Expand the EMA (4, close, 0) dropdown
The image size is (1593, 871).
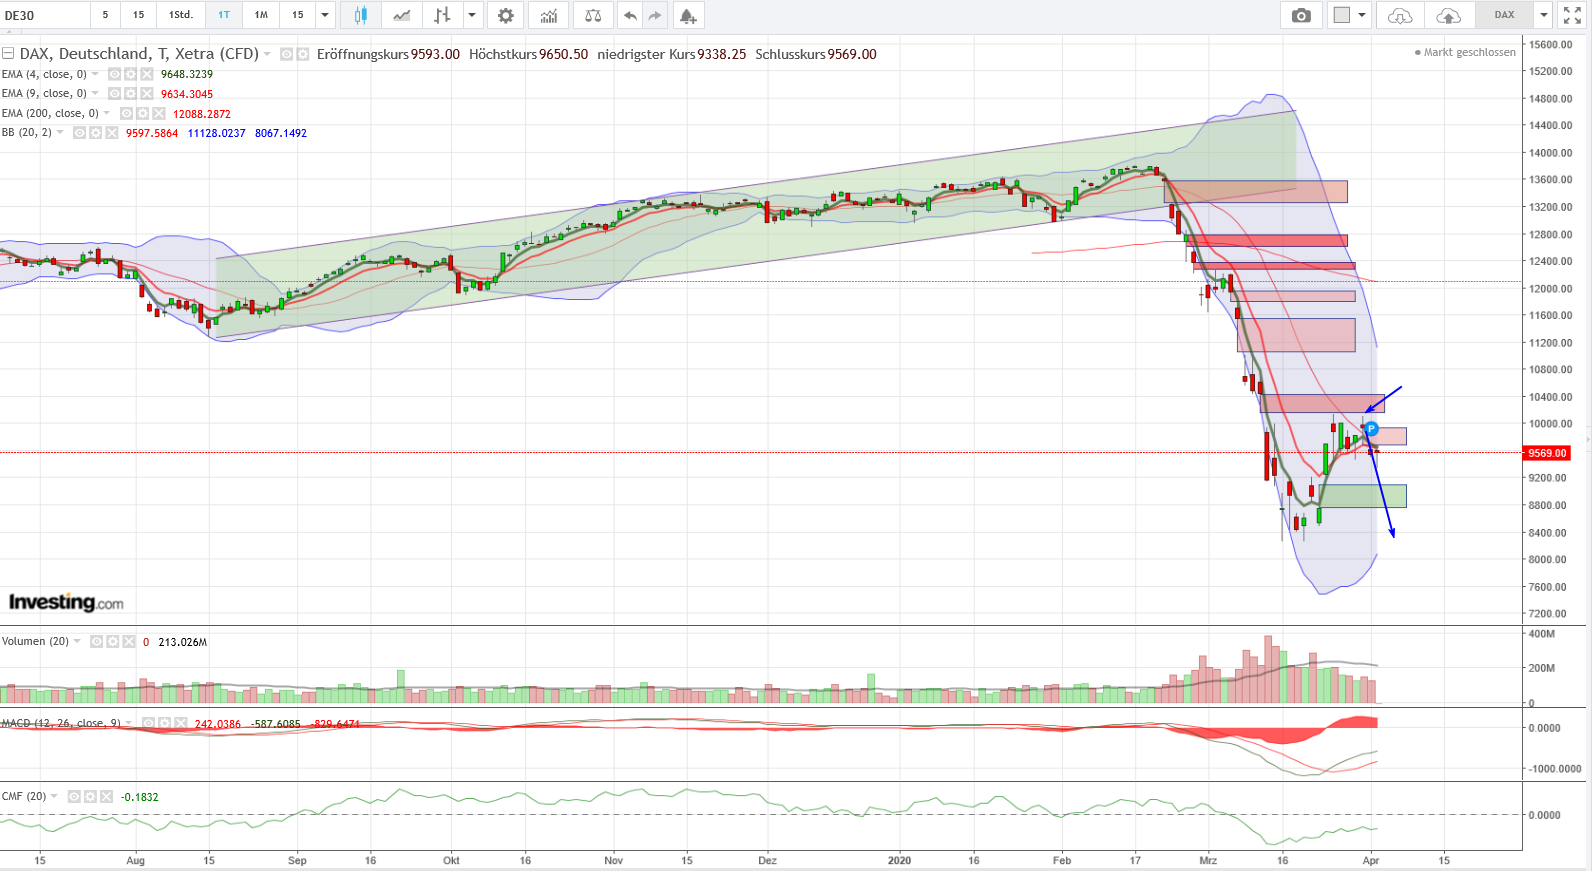click(x=95, y=74)
